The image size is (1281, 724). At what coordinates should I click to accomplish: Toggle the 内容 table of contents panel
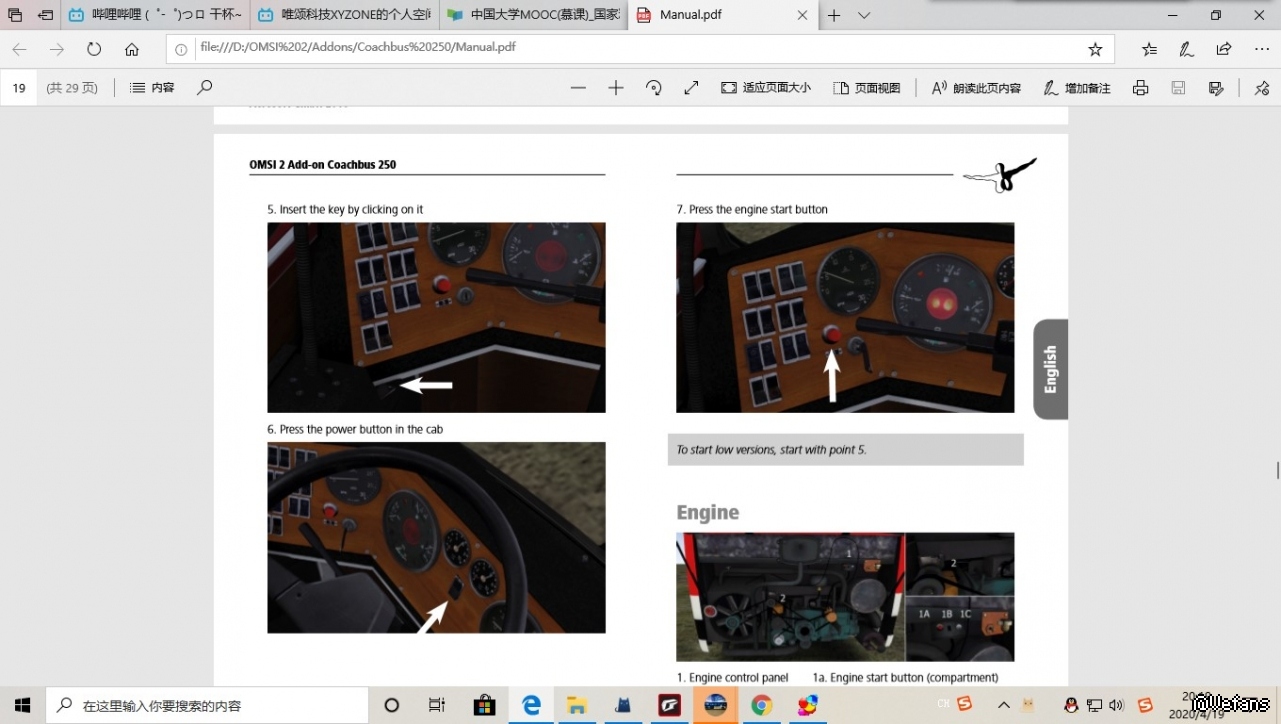(152, 88)
